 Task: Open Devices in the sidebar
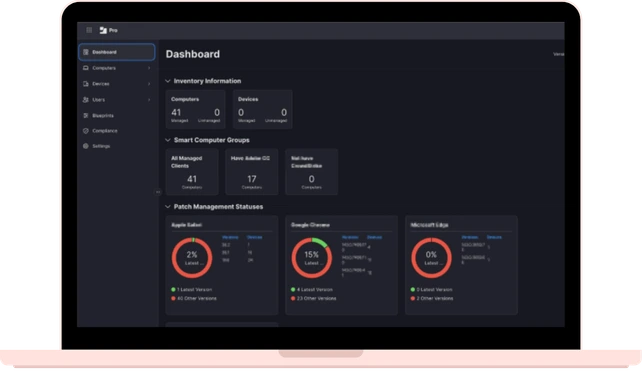[117, 84]
